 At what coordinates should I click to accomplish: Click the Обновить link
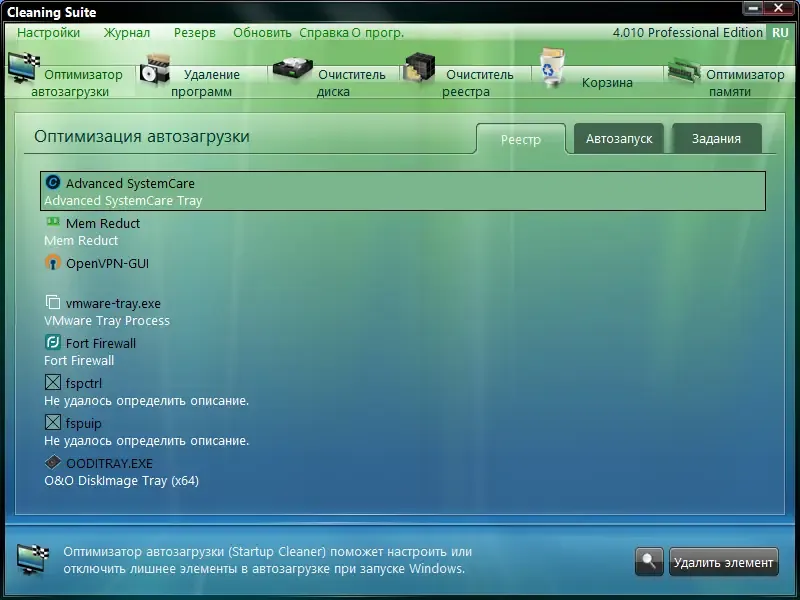(x=262, y=32)
